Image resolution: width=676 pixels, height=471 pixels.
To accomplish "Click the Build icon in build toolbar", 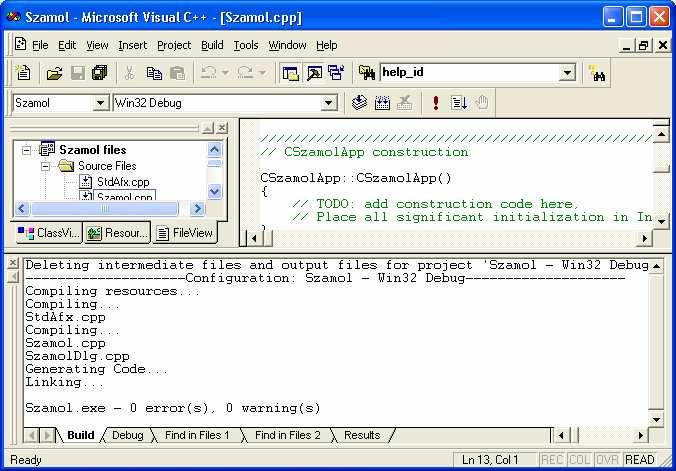I will pyautogui.click(x=382, y=103).
